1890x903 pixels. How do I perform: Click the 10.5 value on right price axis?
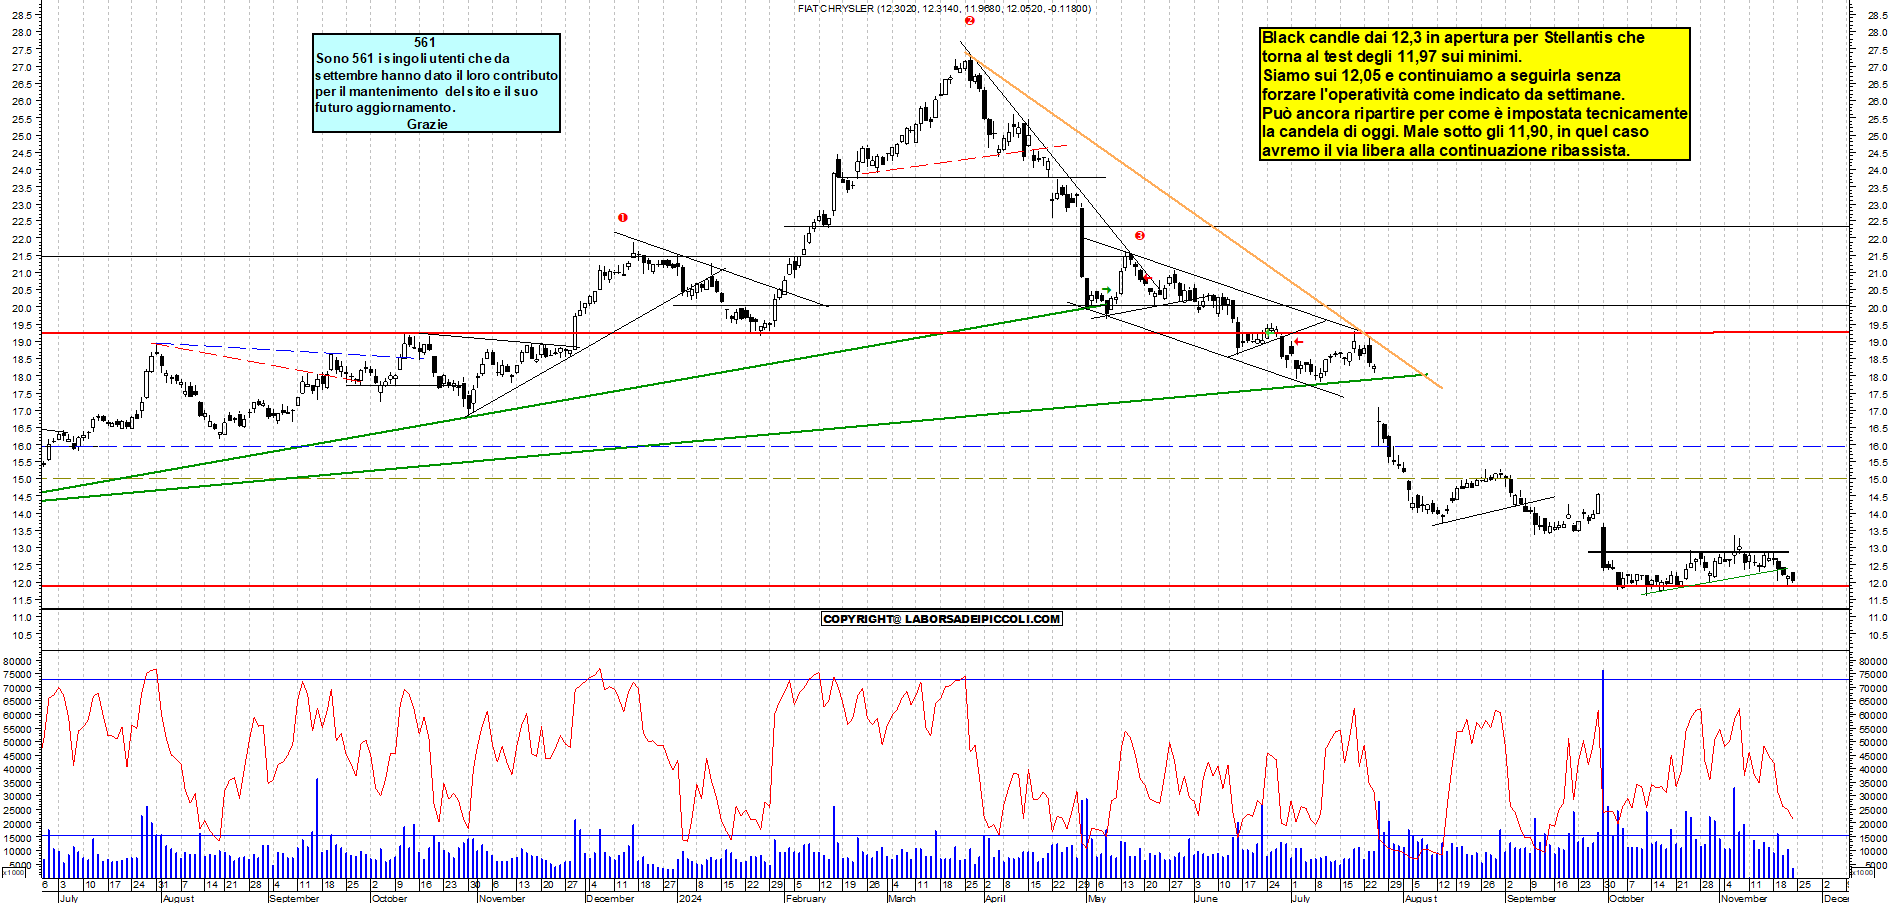click(x=1876, y=635)
